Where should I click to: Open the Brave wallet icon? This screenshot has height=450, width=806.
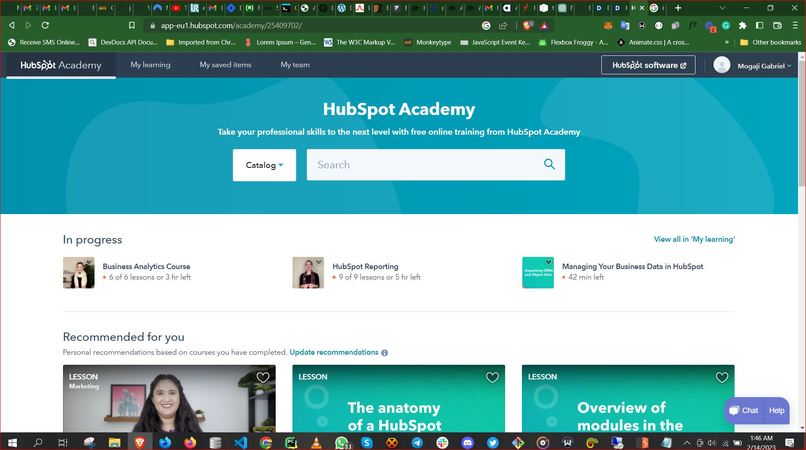point(777,25)
